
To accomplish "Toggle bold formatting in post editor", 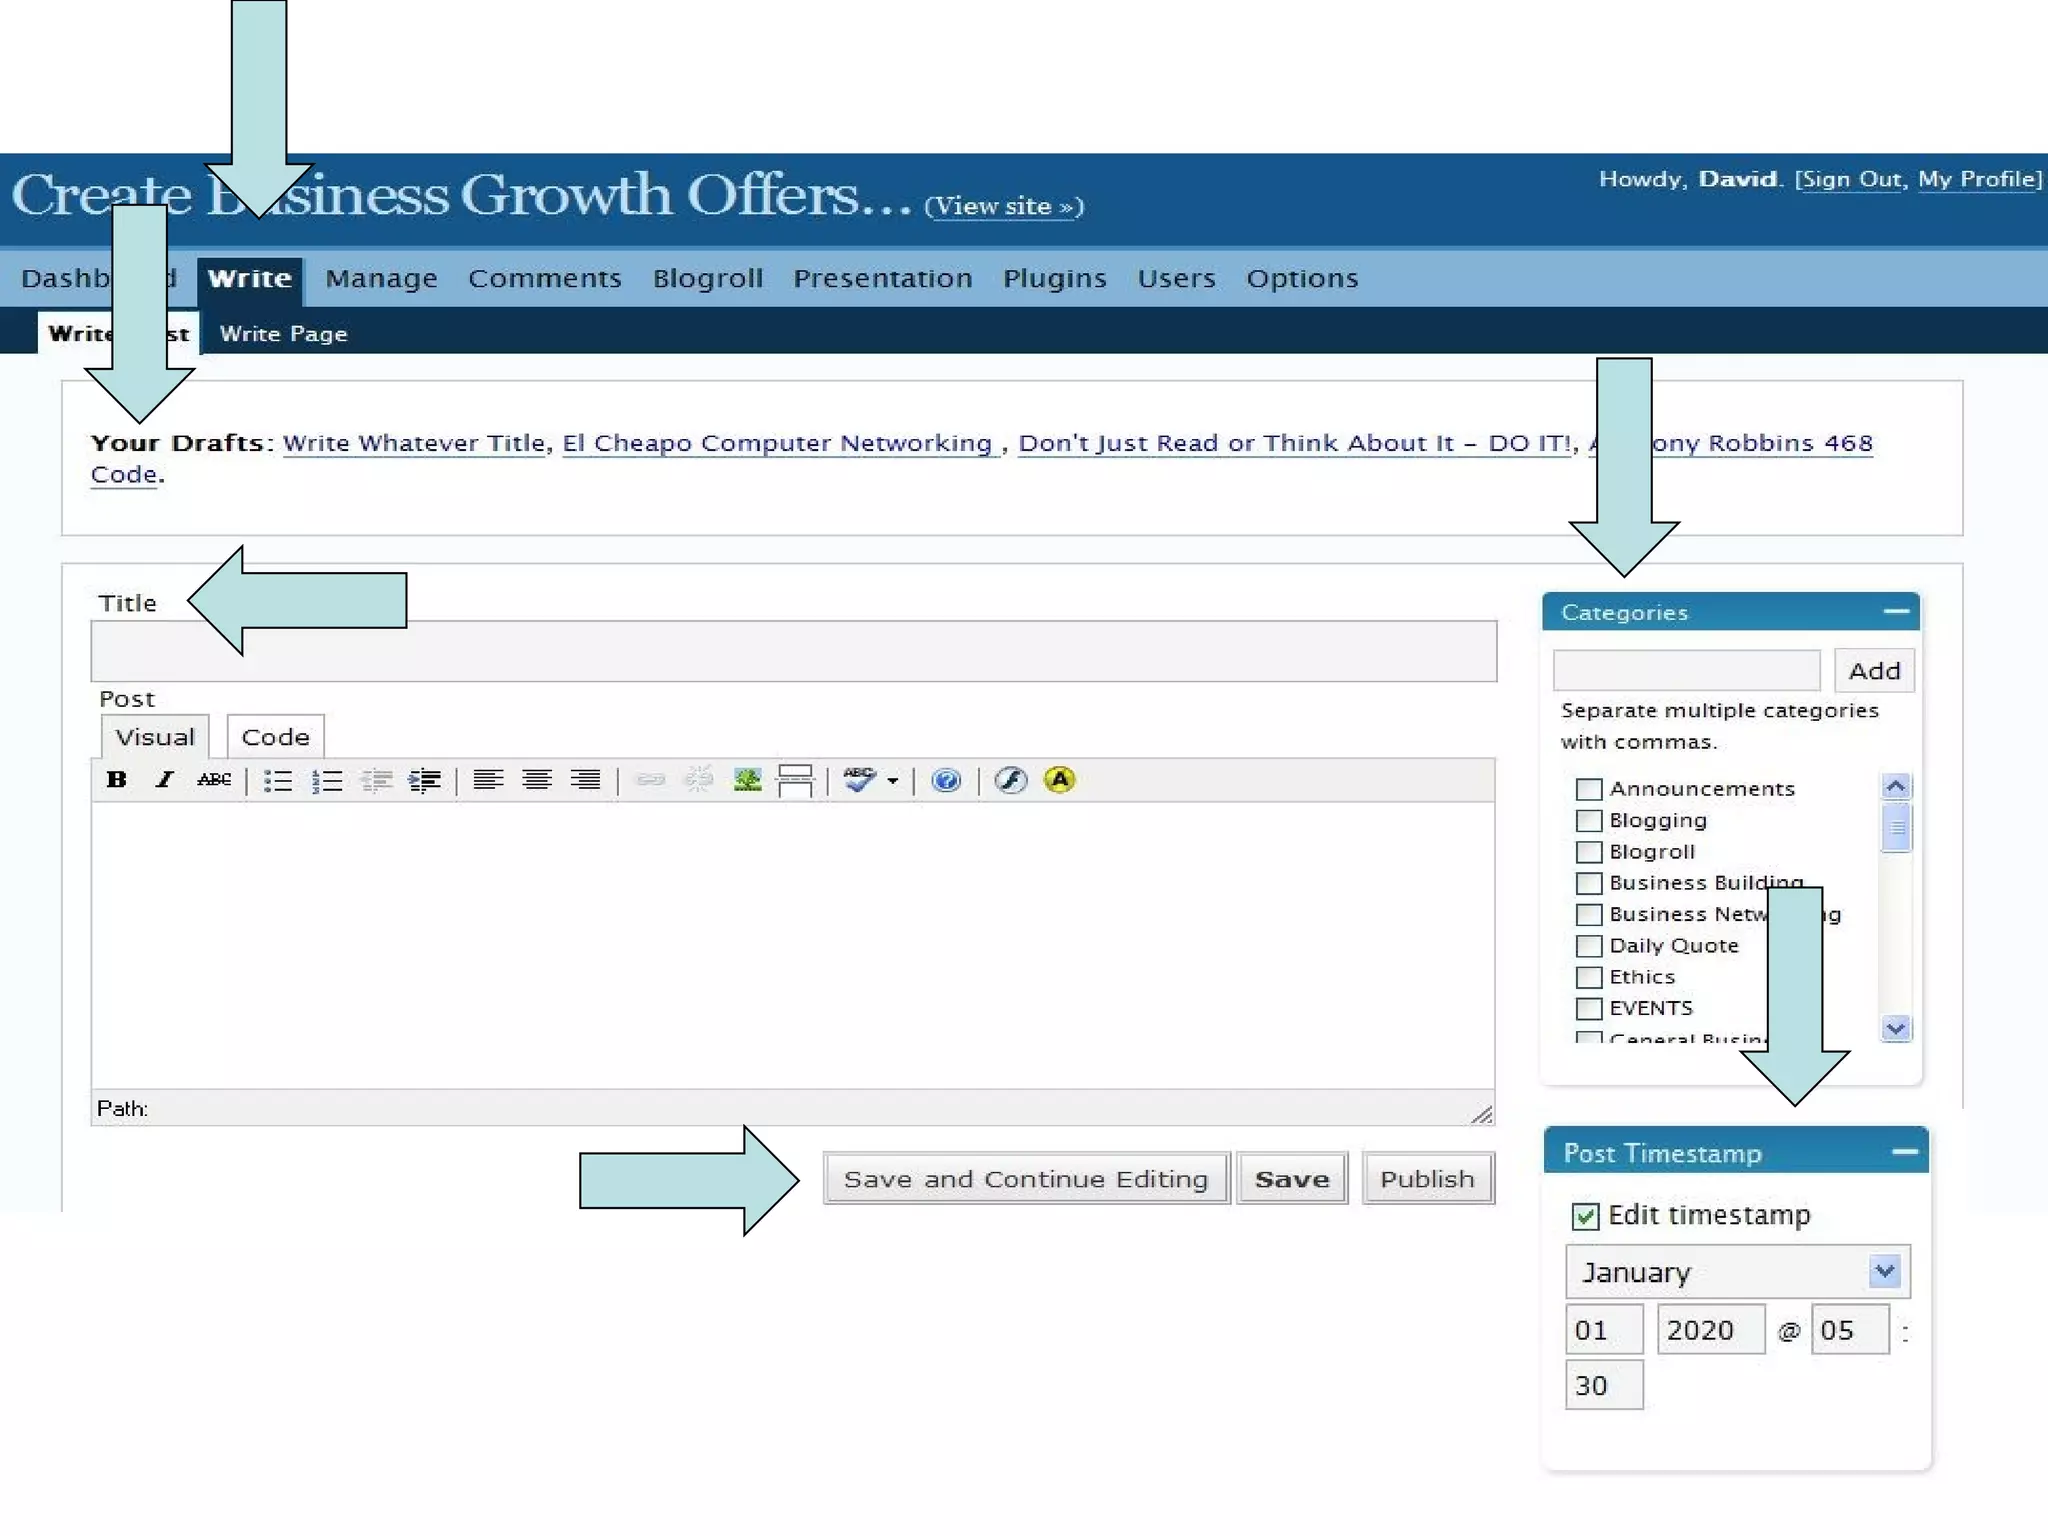I will [x=117, y=780].
